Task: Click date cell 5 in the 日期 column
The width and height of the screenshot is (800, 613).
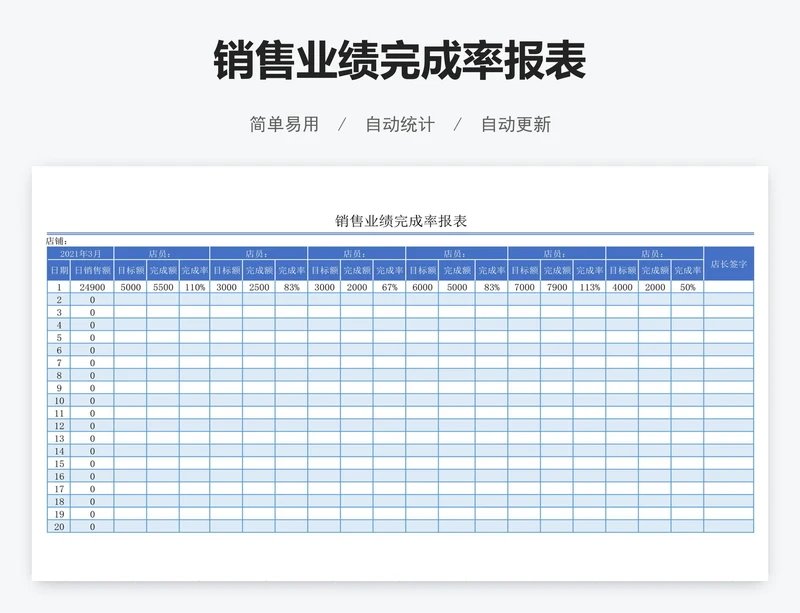Action: (x=59, y=337)
